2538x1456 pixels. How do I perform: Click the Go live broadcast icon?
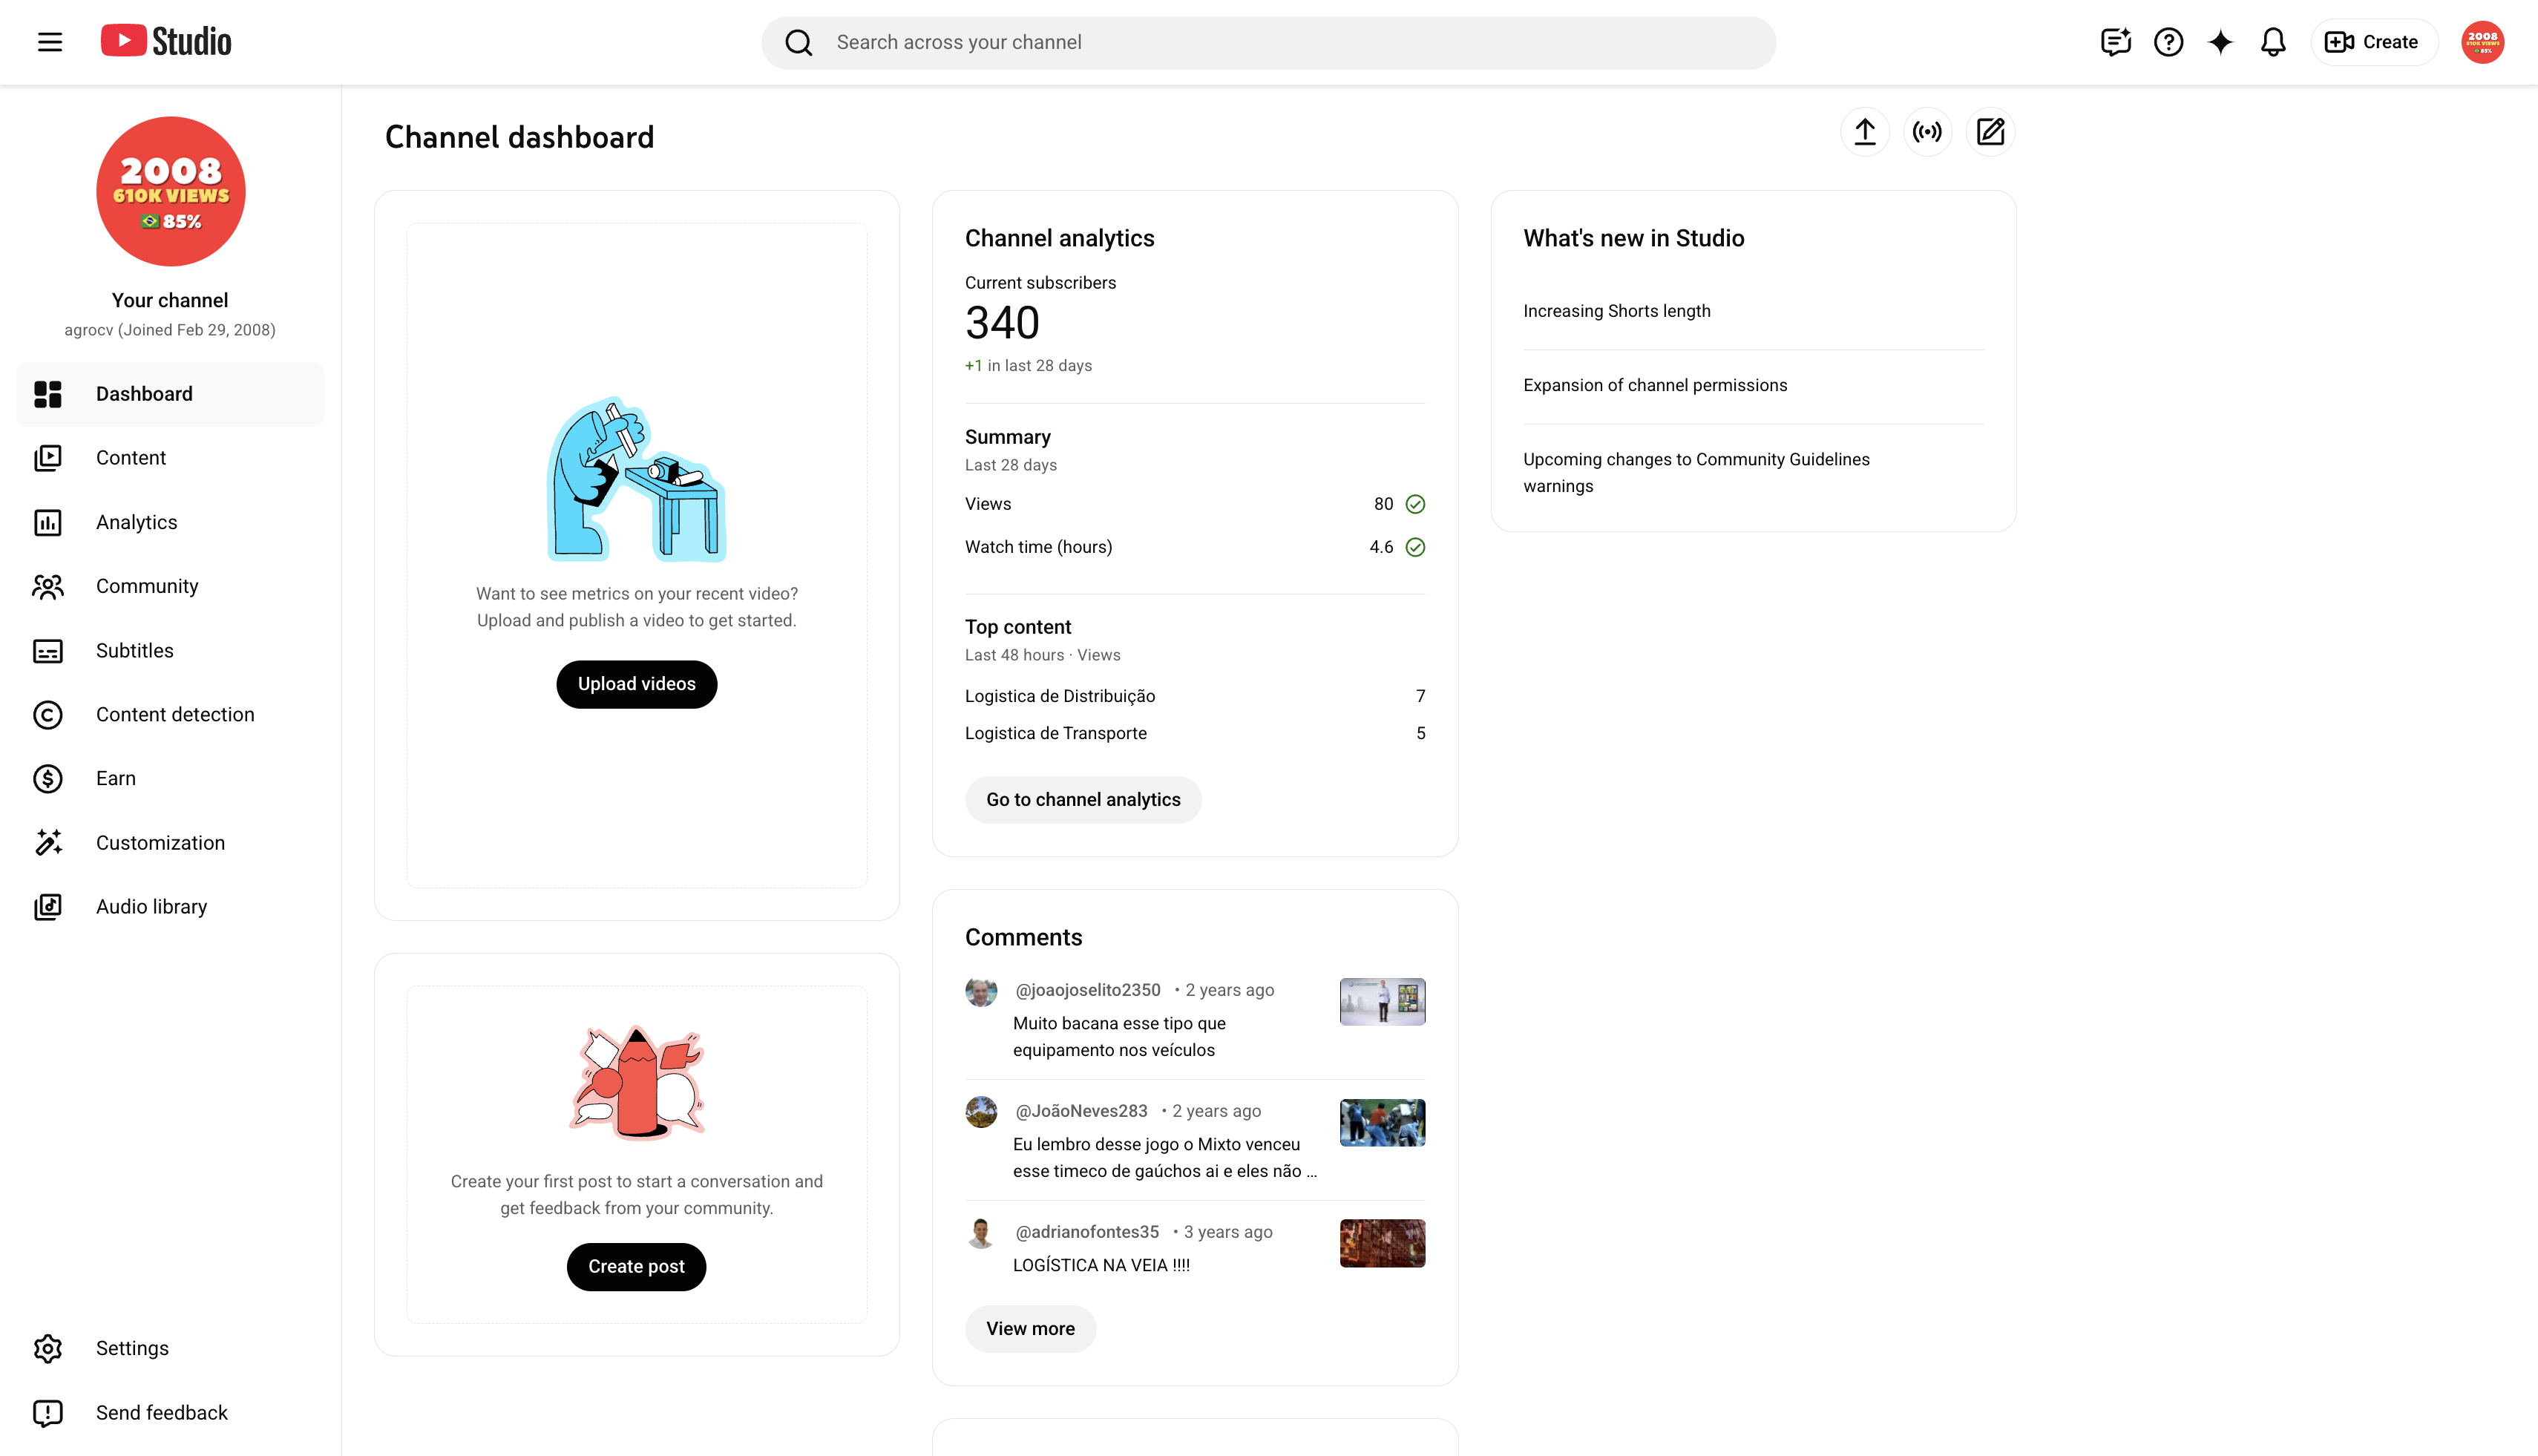click(1927, 132)
